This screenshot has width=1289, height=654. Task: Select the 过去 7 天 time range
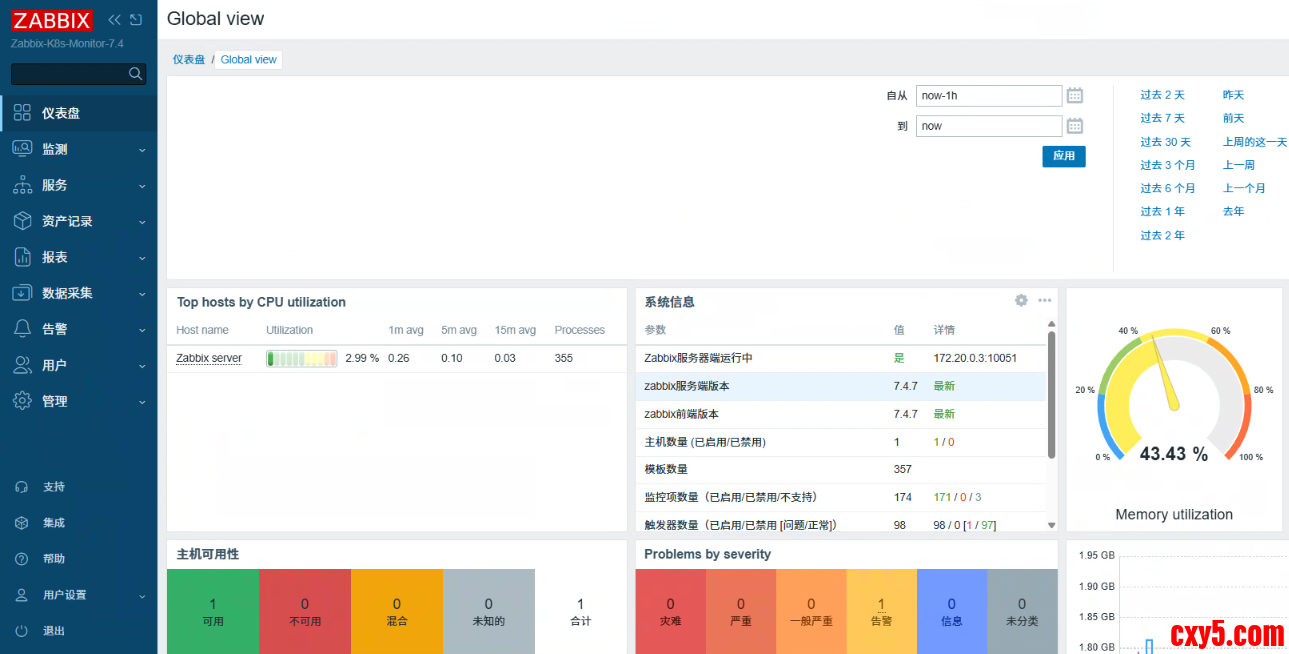coord(1162,118)
